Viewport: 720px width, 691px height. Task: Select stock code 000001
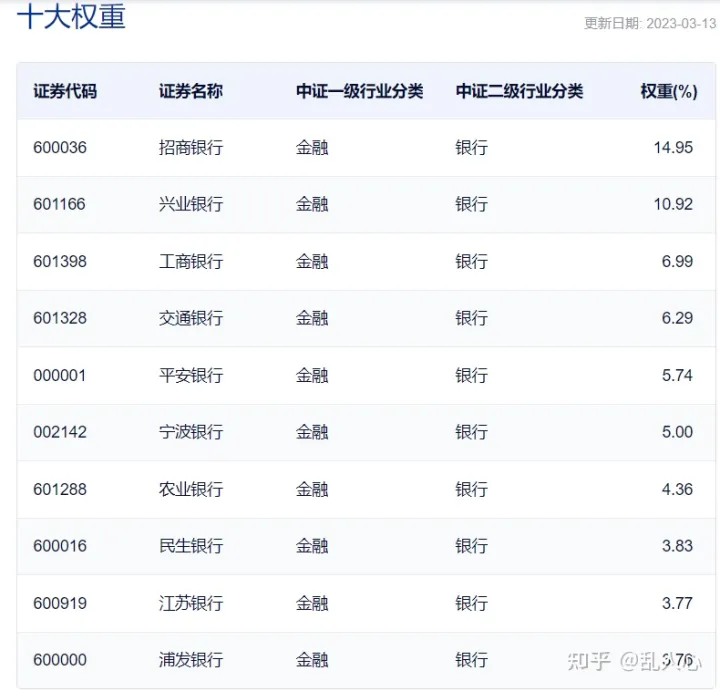[x=59, y=375]
